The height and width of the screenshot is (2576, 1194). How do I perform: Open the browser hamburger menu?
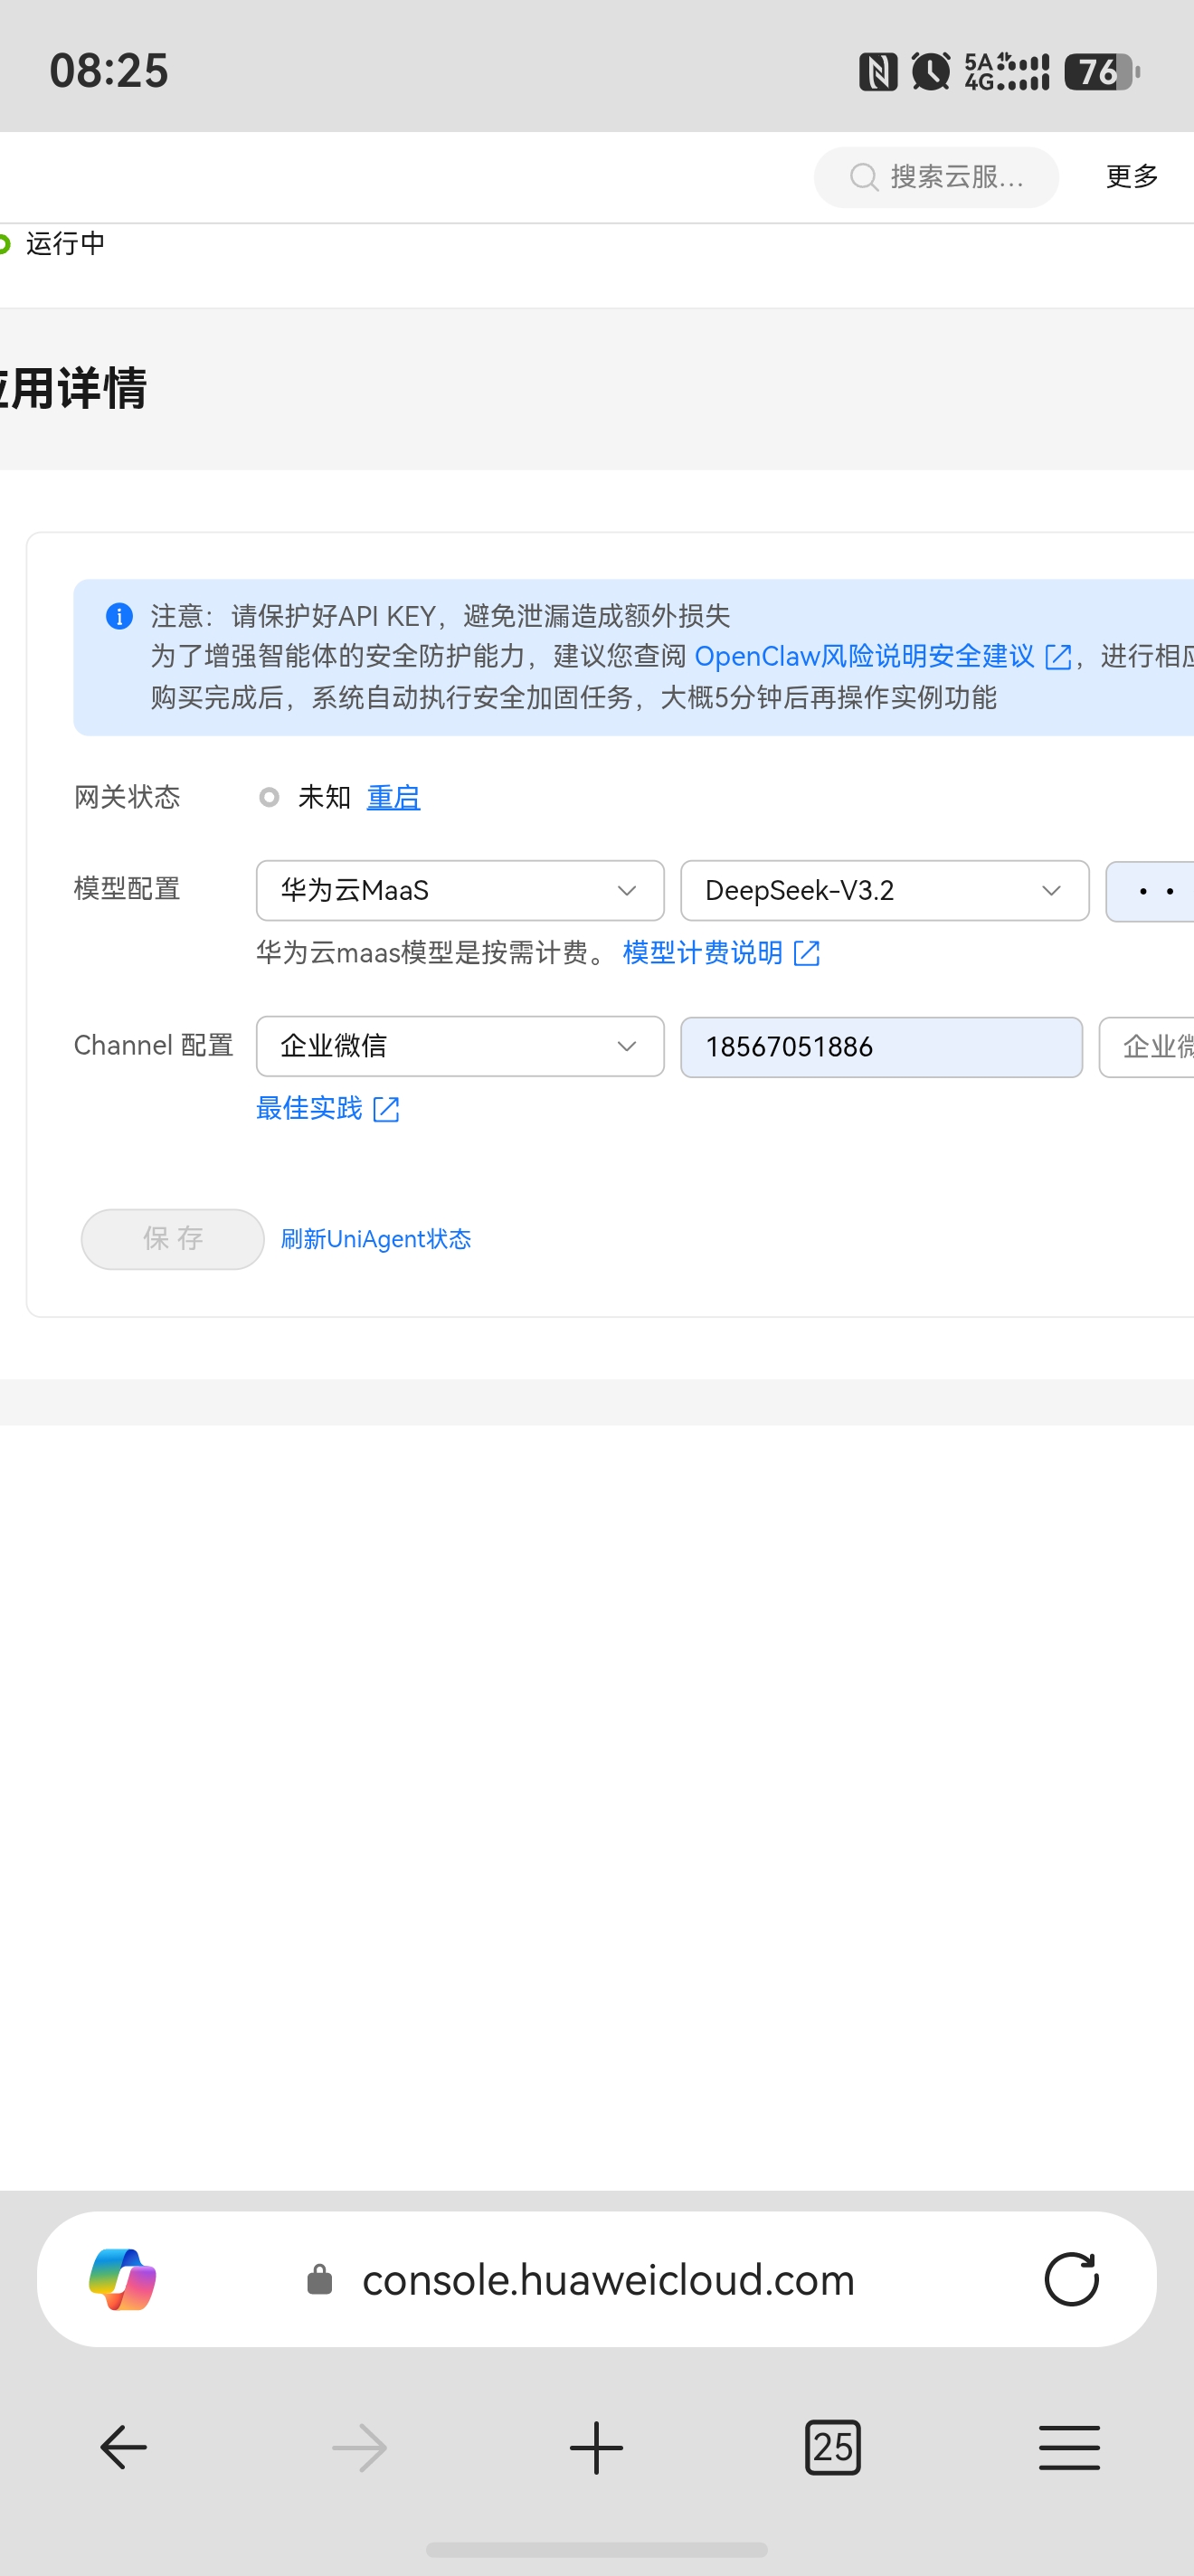[x=1069, y=2447]
